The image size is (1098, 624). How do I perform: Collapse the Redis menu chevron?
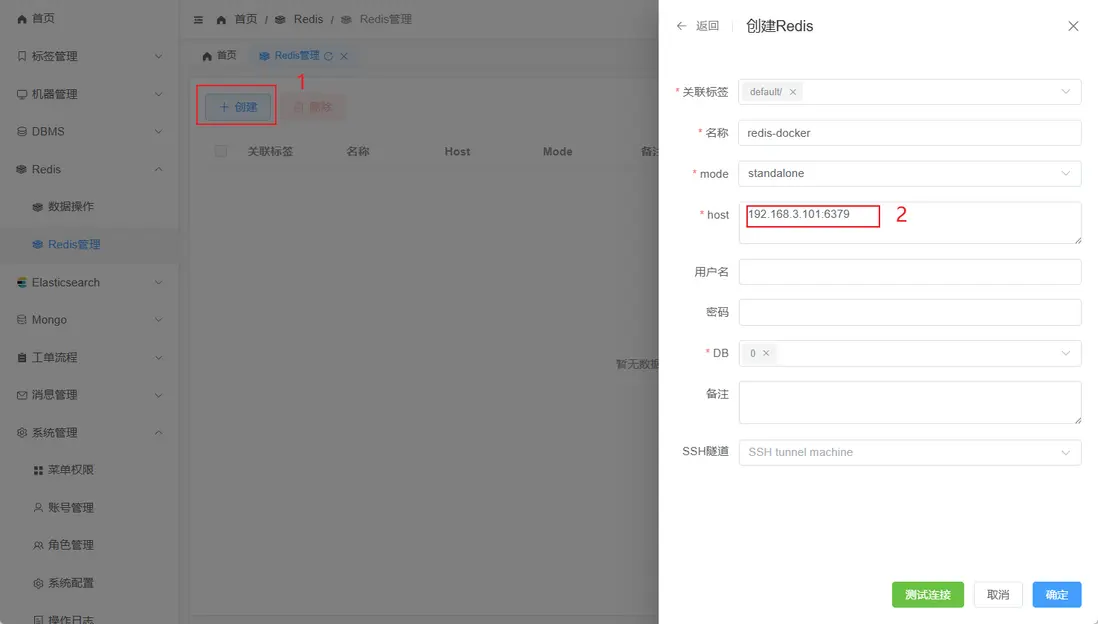pos(158,169)
